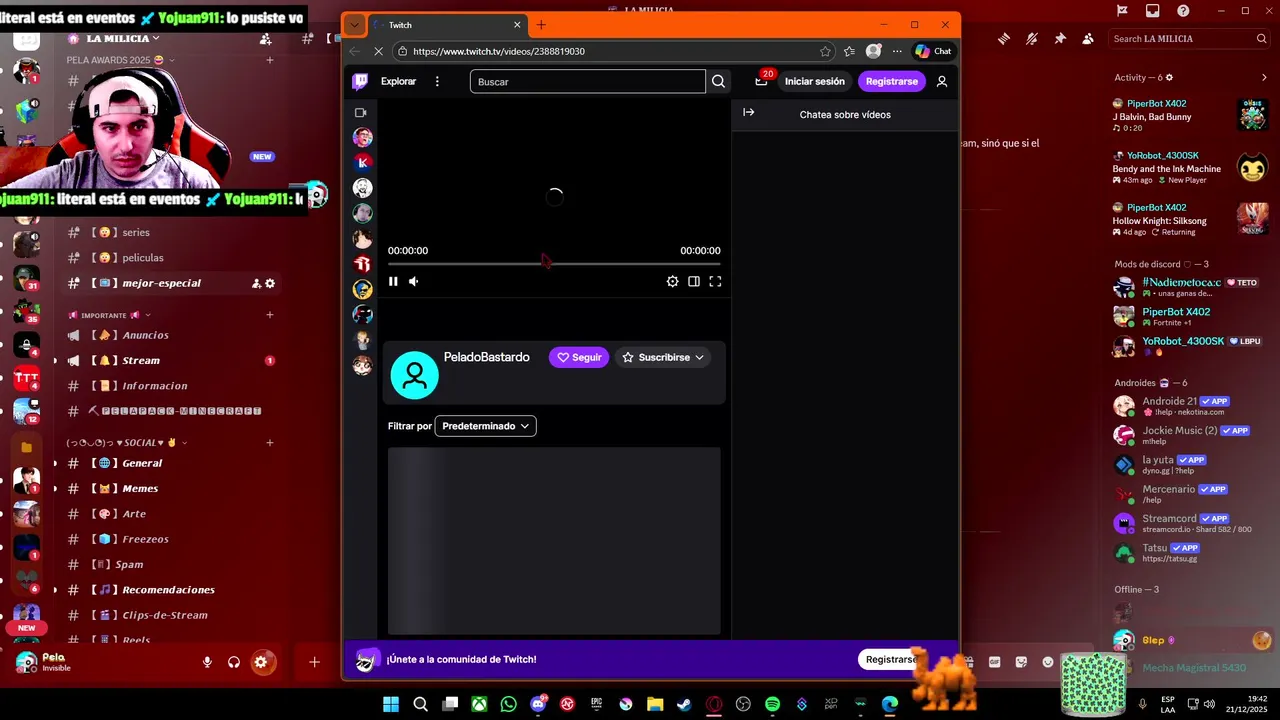Screen dimensions: 1280x720
Task: Collapse the SOCIAL channel category
Action: 125,443
